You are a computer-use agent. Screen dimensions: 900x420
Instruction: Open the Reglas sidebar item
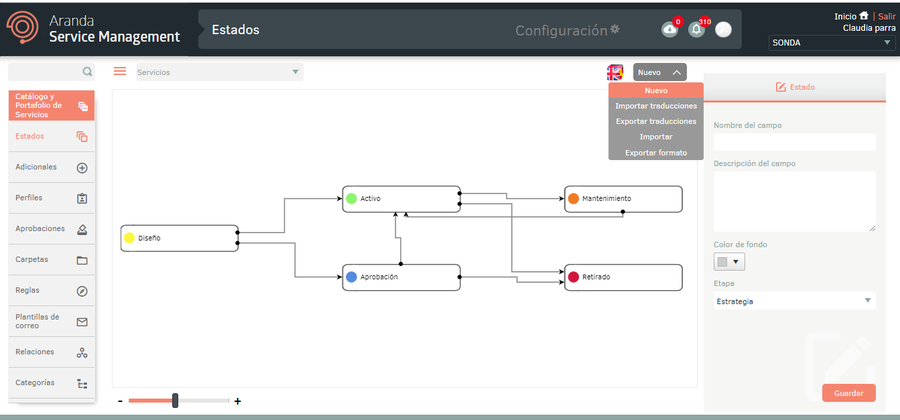pyautogui.click(x=52, y=290)
